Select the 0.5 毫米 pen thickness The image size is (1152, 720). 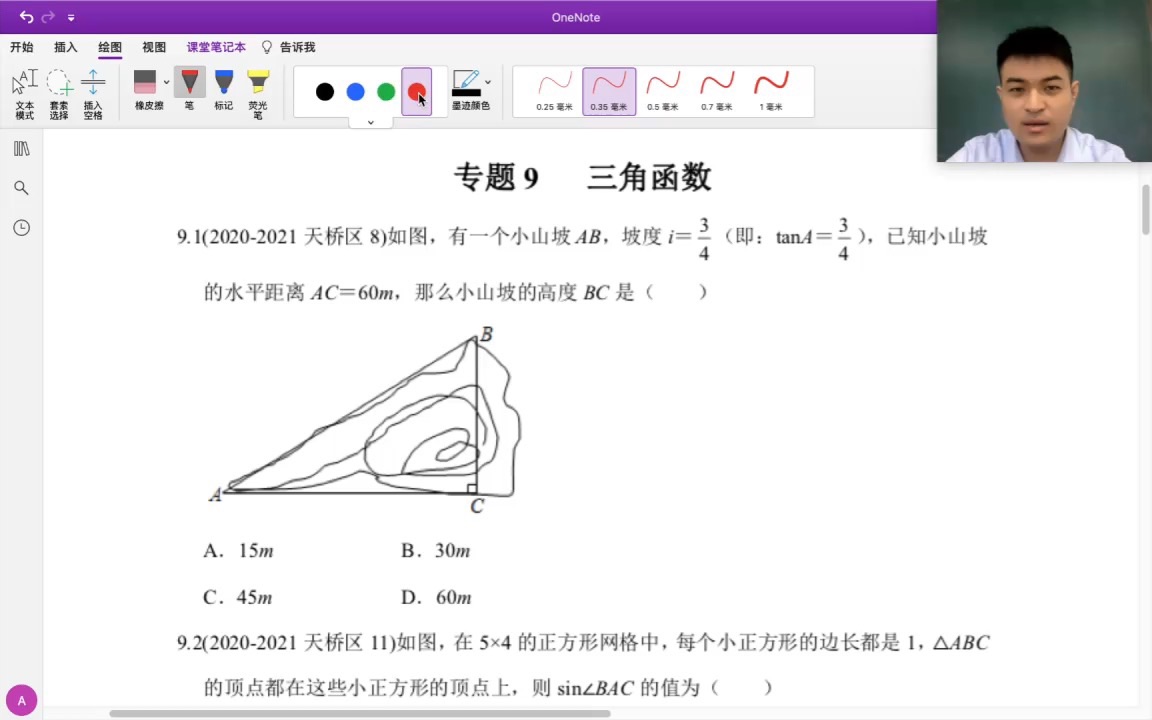tap(663, 90)
